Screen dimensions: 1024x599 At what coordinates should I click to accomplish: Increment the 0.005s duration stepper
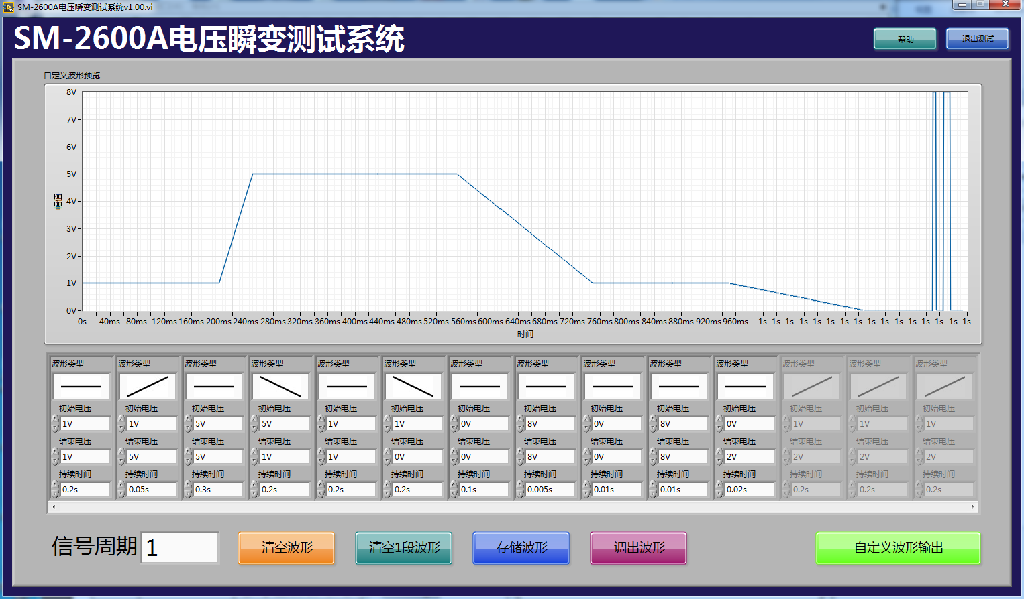point(521,485)
